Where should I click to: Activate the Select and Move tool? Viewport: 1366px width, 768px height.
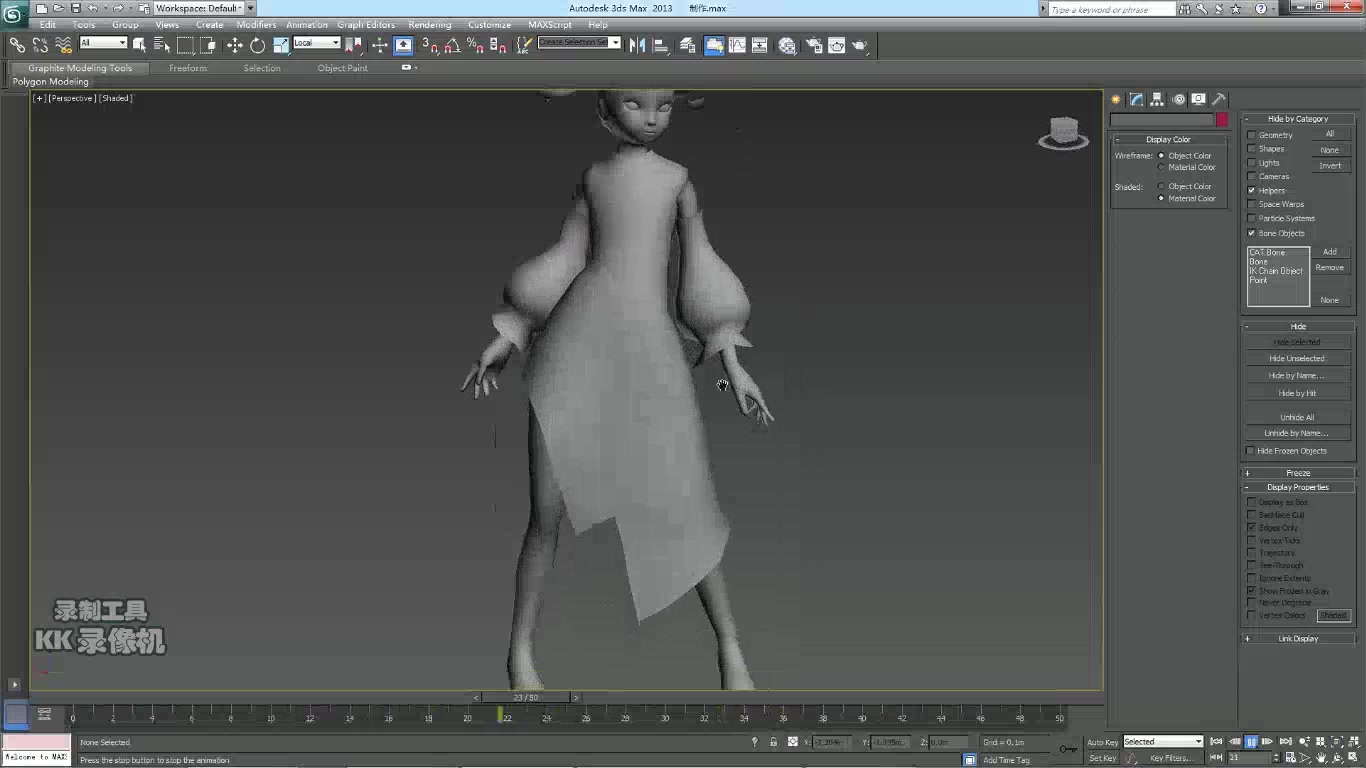point(234,45)
